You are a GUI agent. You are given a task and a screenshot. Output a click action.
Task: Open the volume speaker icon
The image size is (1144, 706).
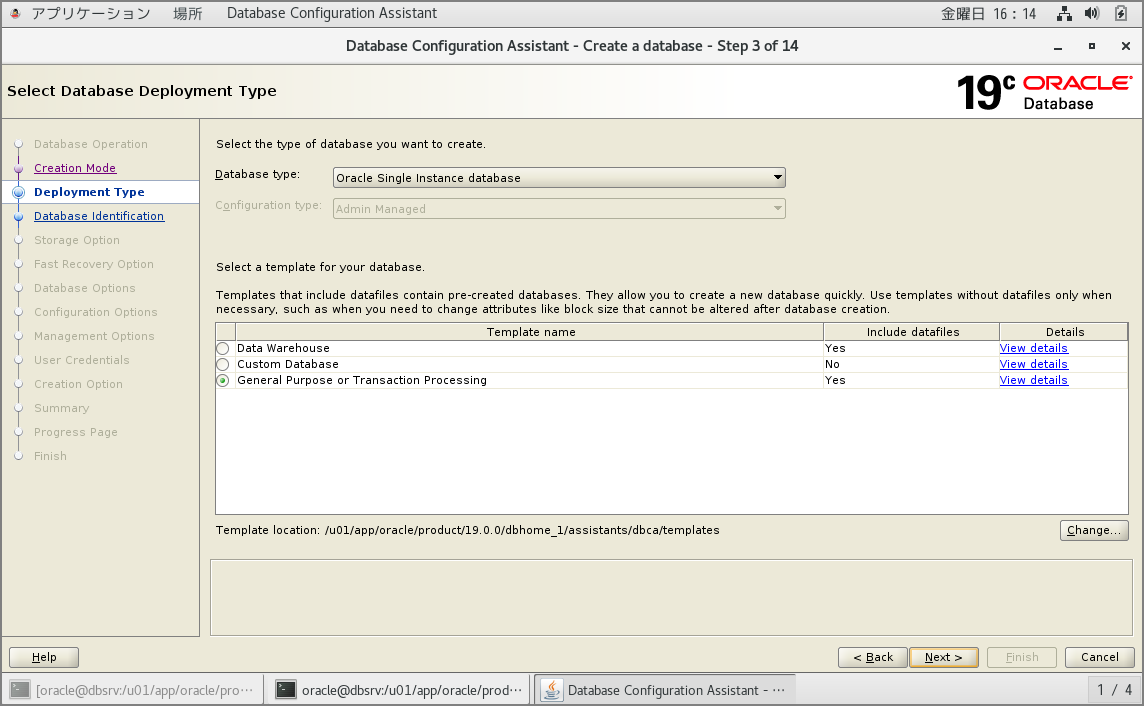point(1092,14)
